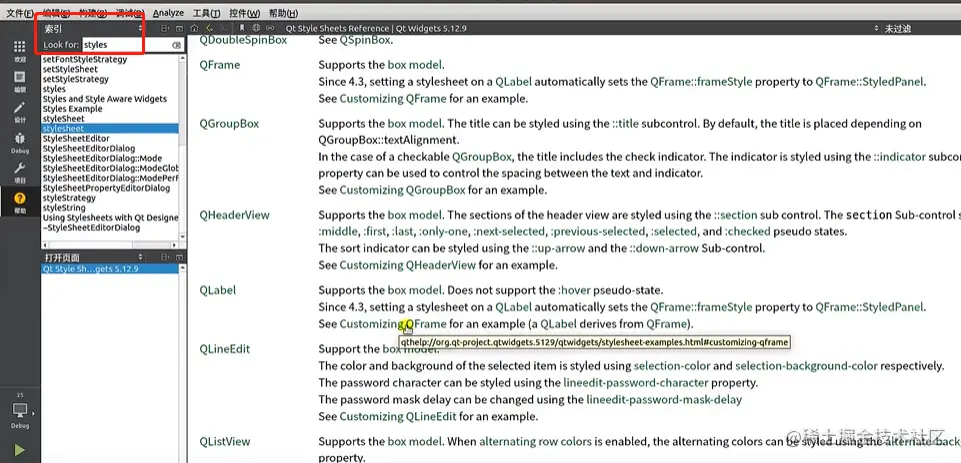Follow the ::up-arrow link
This screenshot has height=463, width=961.
[x=556, y=248]
